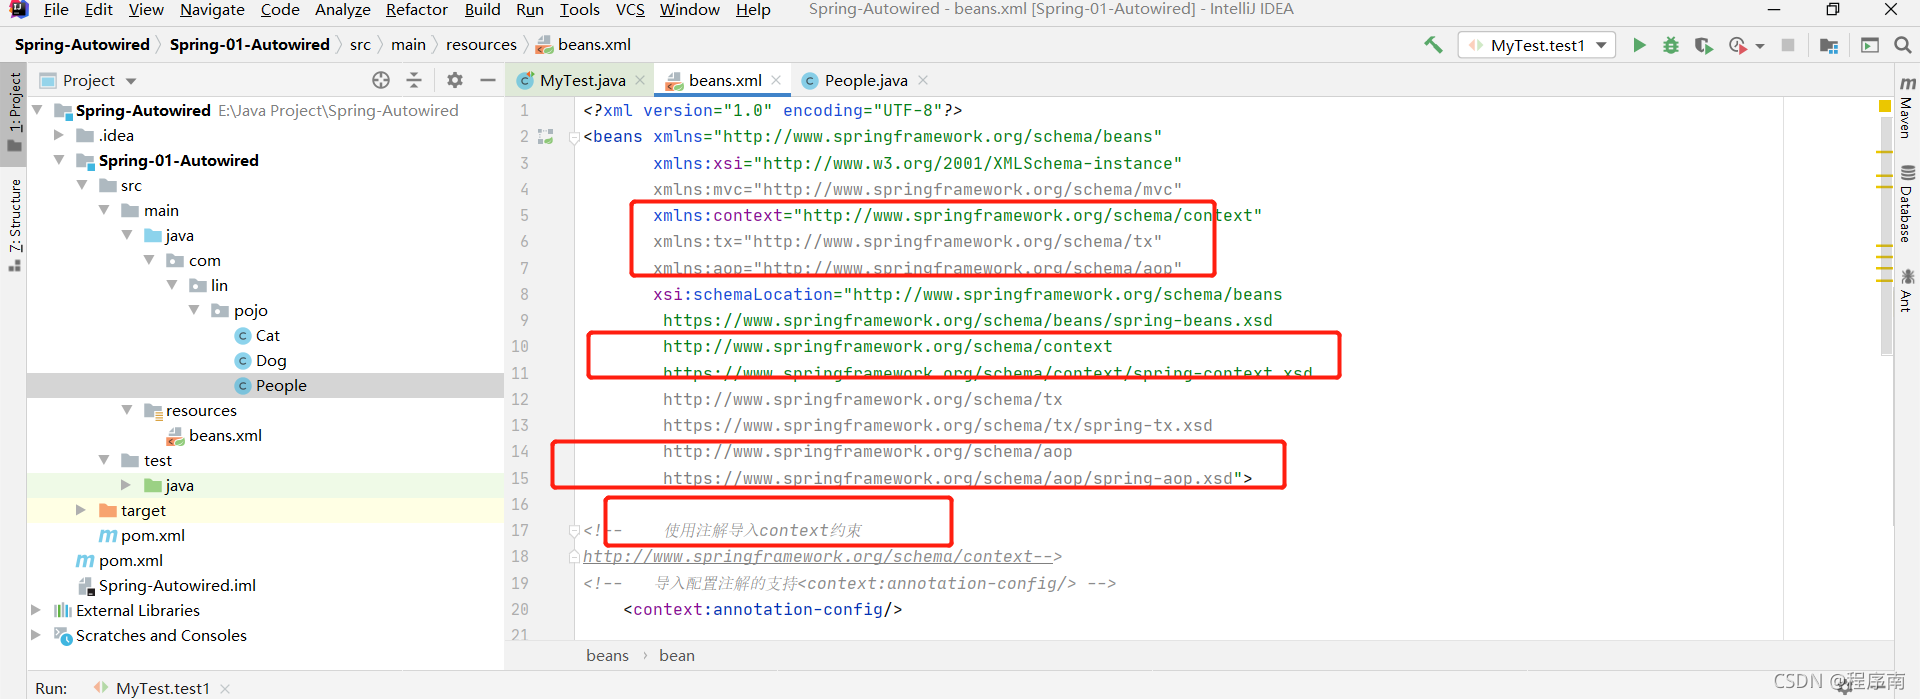Fold the beans tag on line 2
The image size is (1920, 699).
click(x=574, y=138)
